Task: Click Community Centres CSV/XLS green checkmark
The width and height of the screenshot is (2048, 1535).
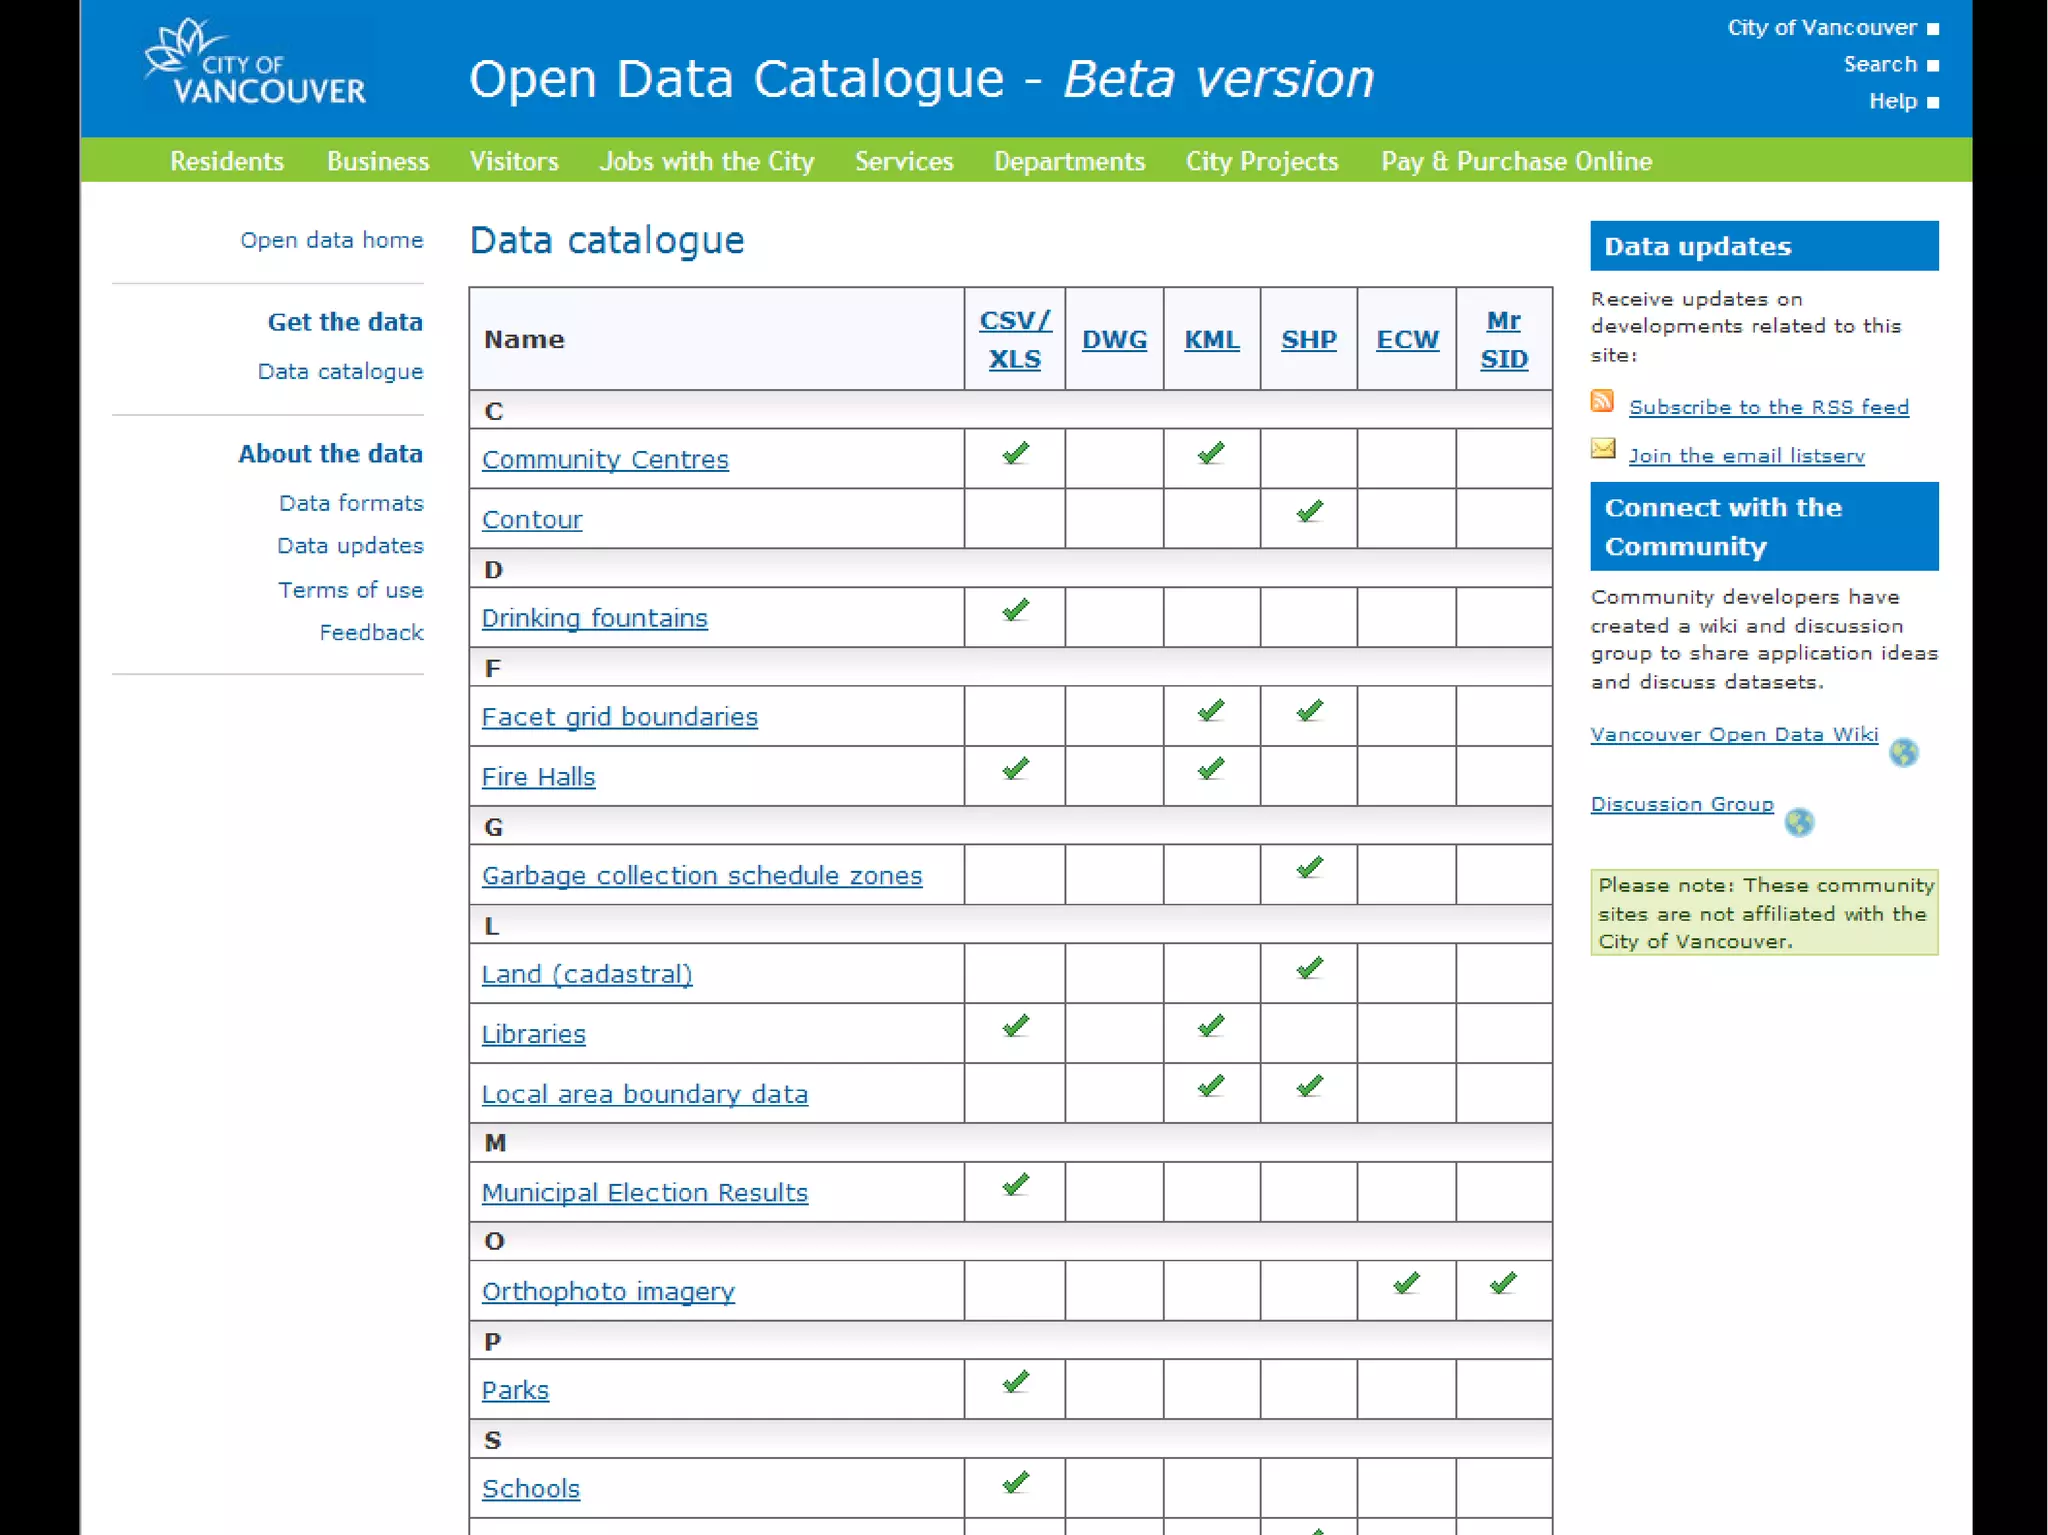Action: (1015, 454)
